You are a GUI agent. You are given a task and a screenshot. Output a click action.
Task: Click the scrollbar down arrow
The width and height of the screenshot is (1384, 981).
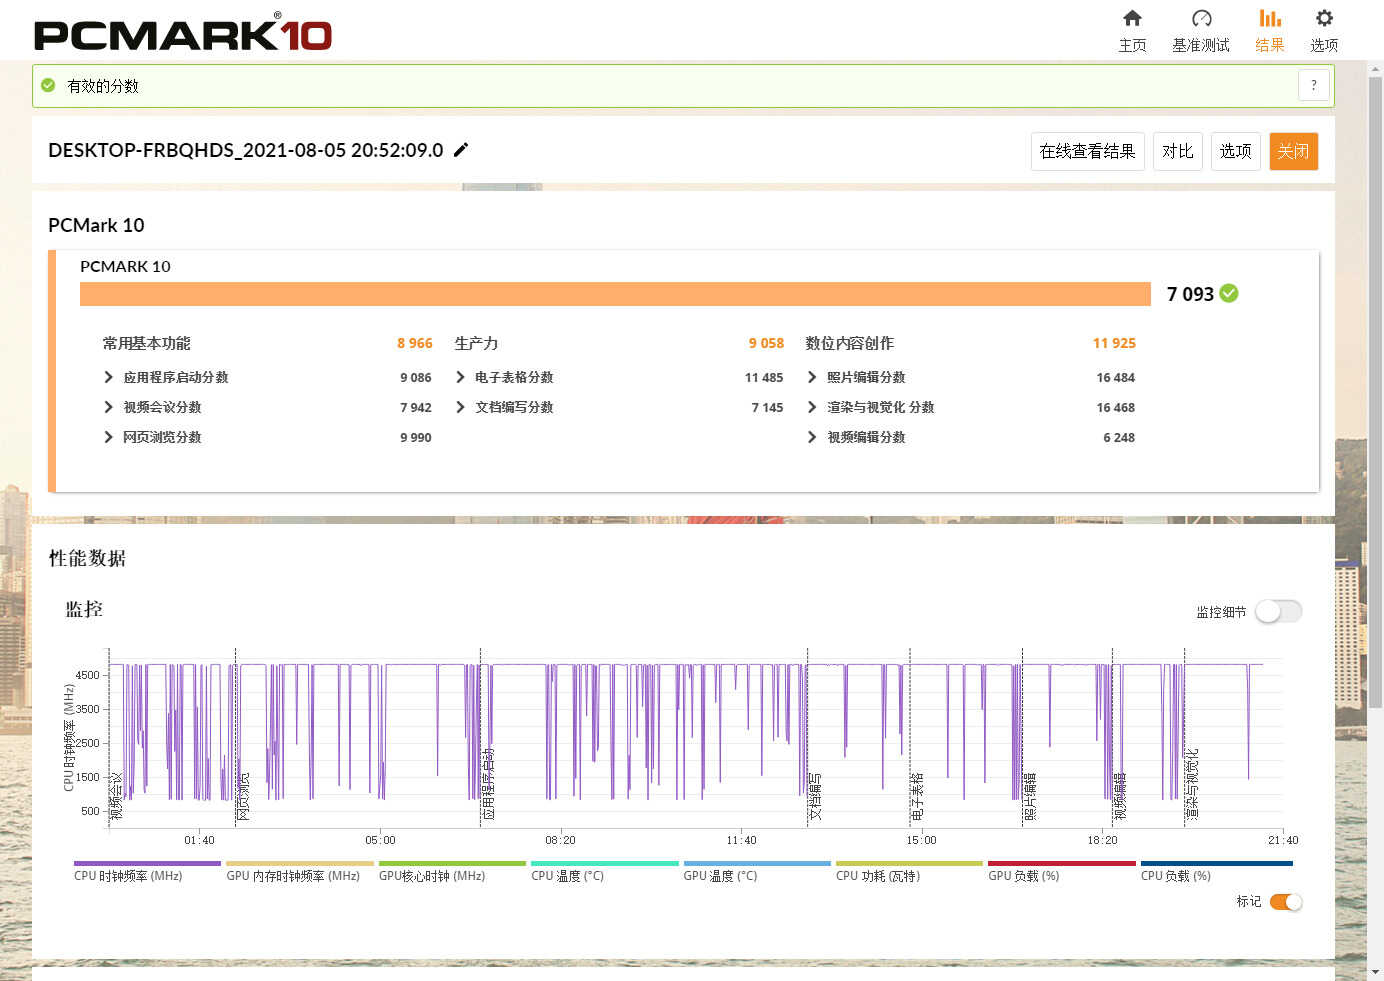tap(1375, 971)
